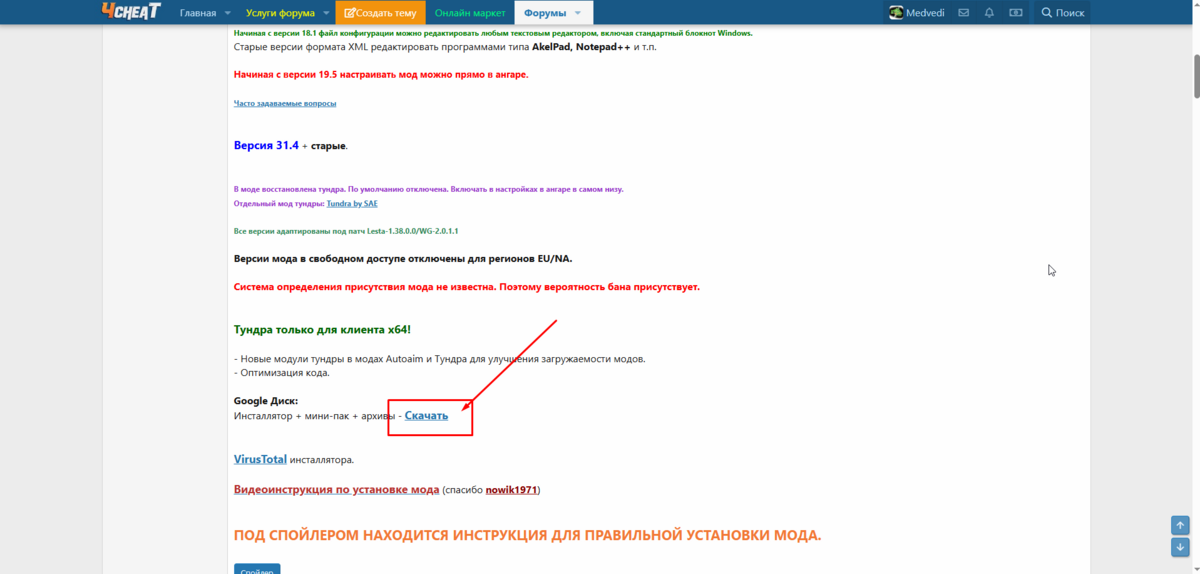Click the orange Создать тему button
The image size is (1200, 574).
tap(380, 13)
